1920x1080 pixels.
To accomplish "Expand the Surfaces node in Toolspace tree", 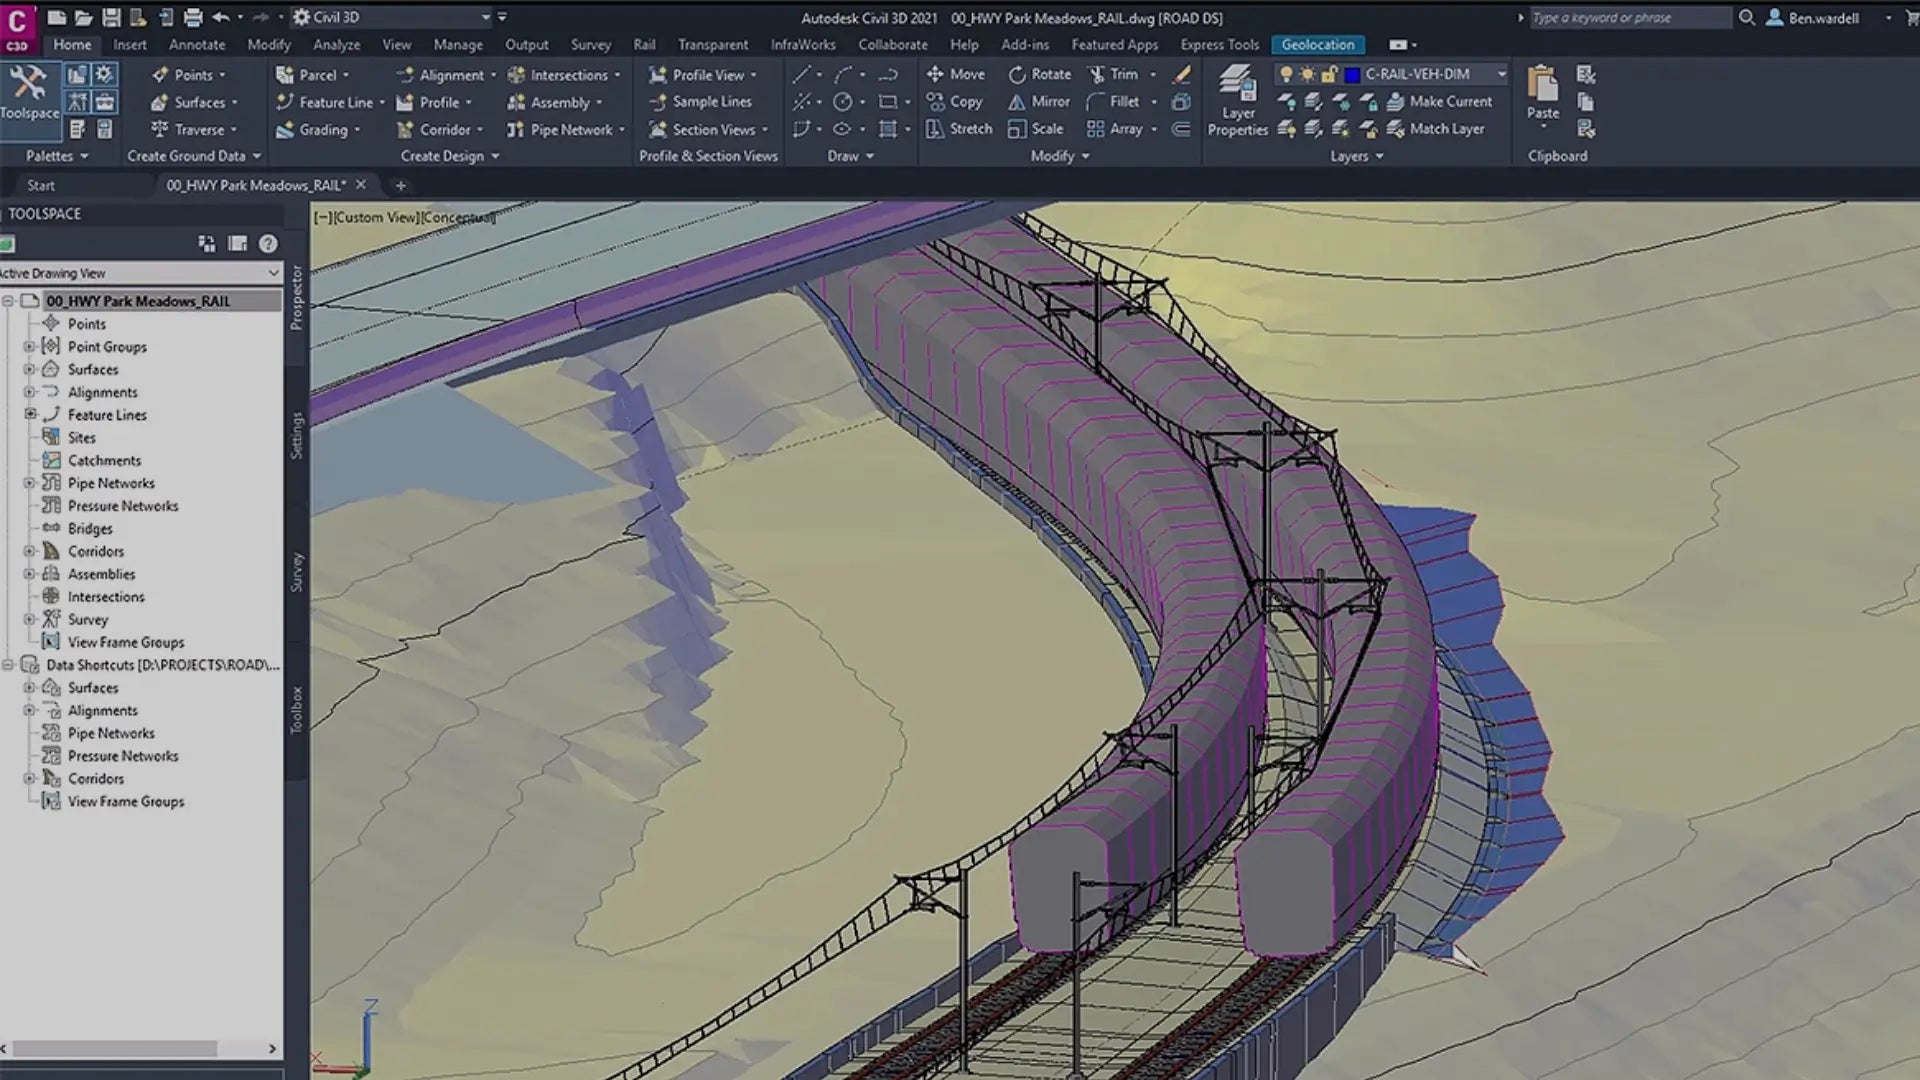I will [29, 369].
